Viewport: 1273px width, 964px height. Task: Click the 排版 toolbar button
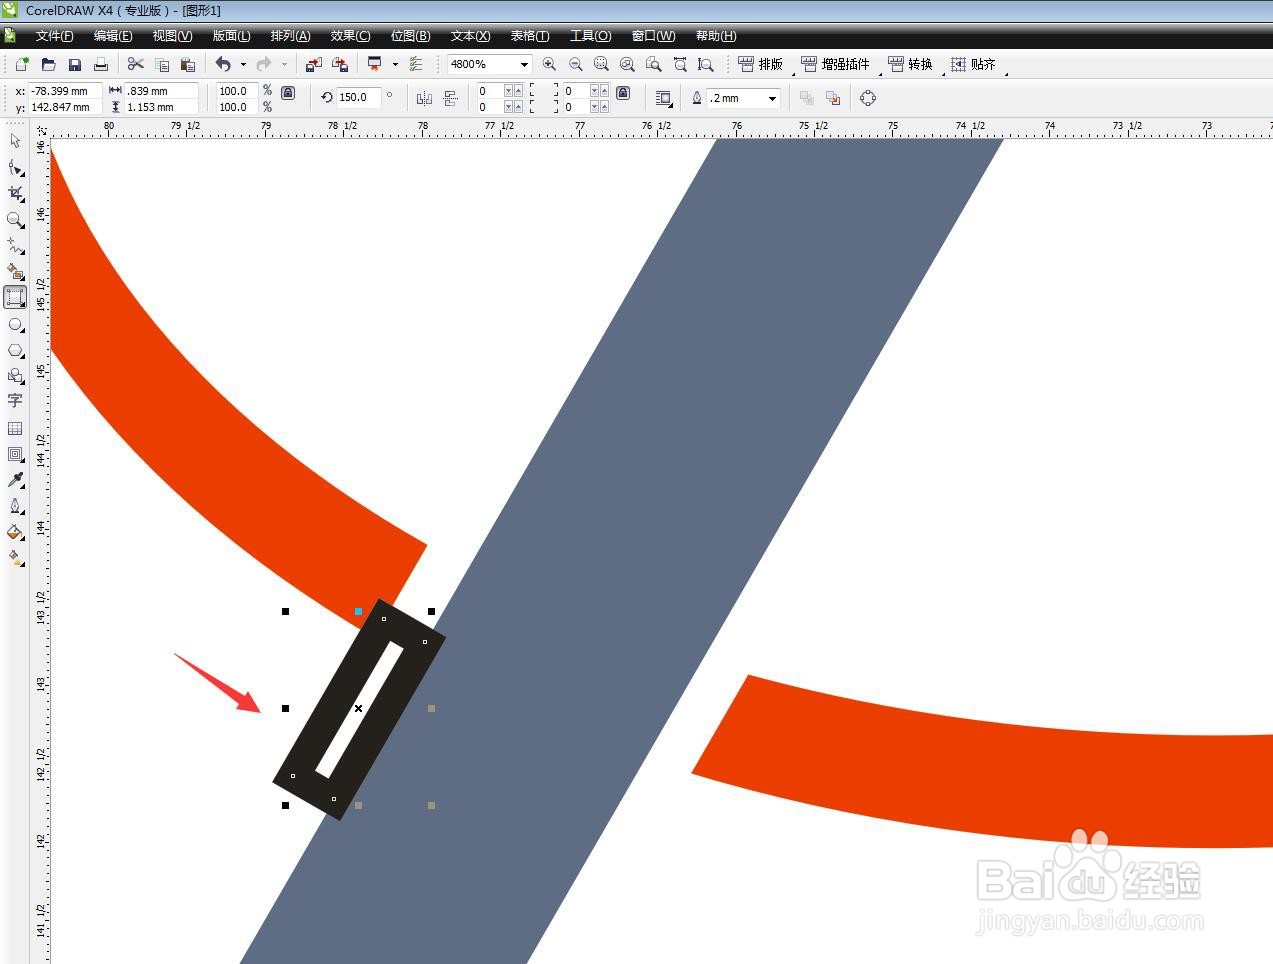tap(761, 64)
